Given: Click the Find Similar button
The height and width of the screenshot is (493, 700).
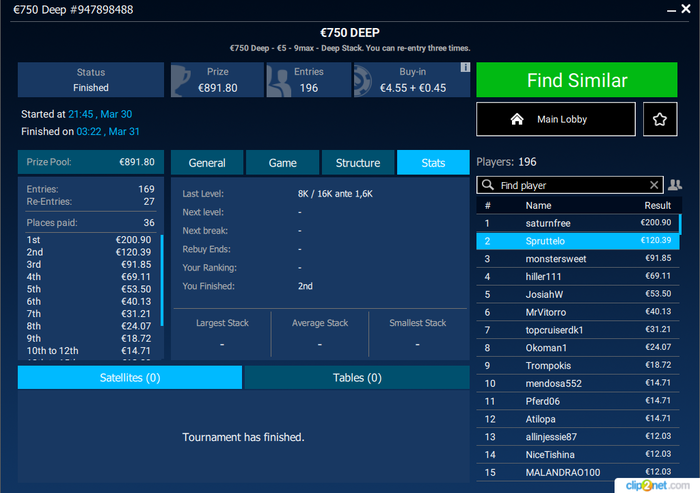Looking at the screenshot, I should coord(577,80).
